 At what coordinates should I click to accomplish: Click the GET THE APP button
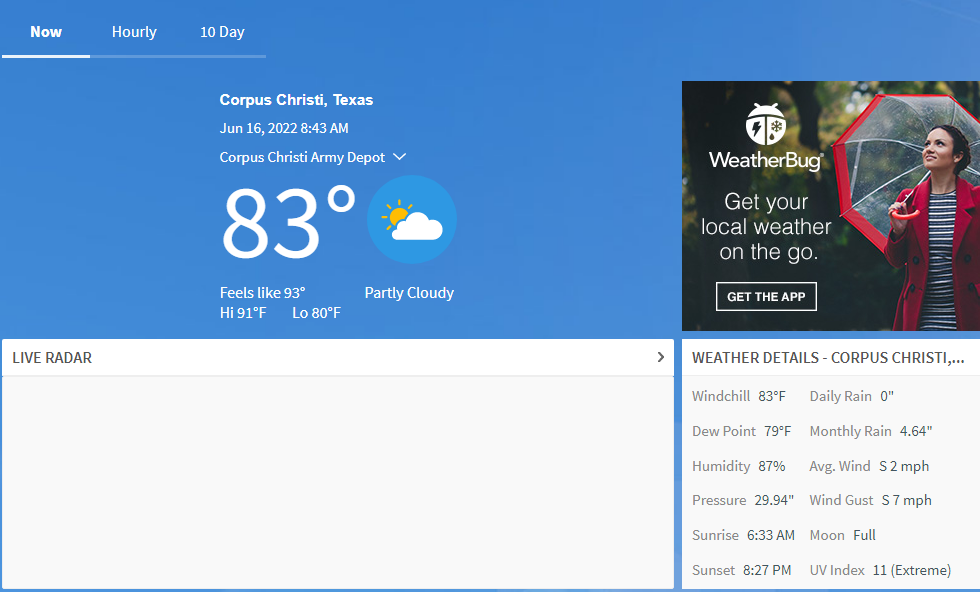(766, 297)
